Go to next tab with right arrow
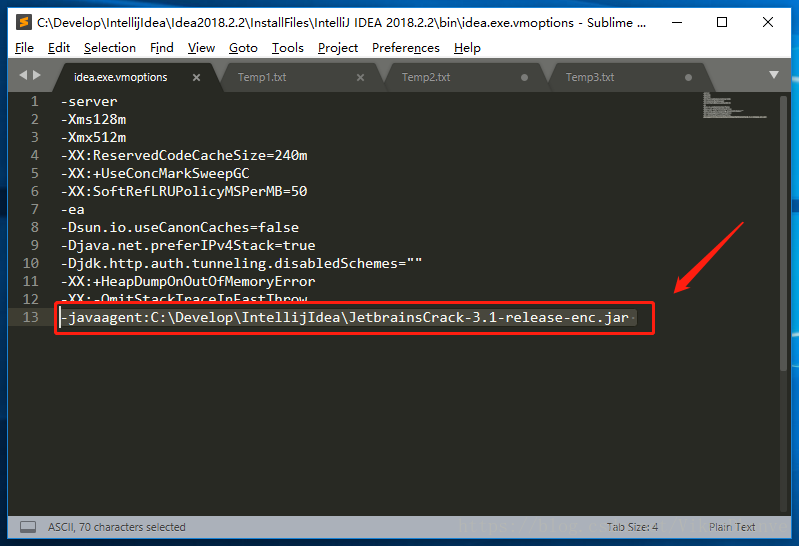The image size is (799, 546). pos(37,75)
